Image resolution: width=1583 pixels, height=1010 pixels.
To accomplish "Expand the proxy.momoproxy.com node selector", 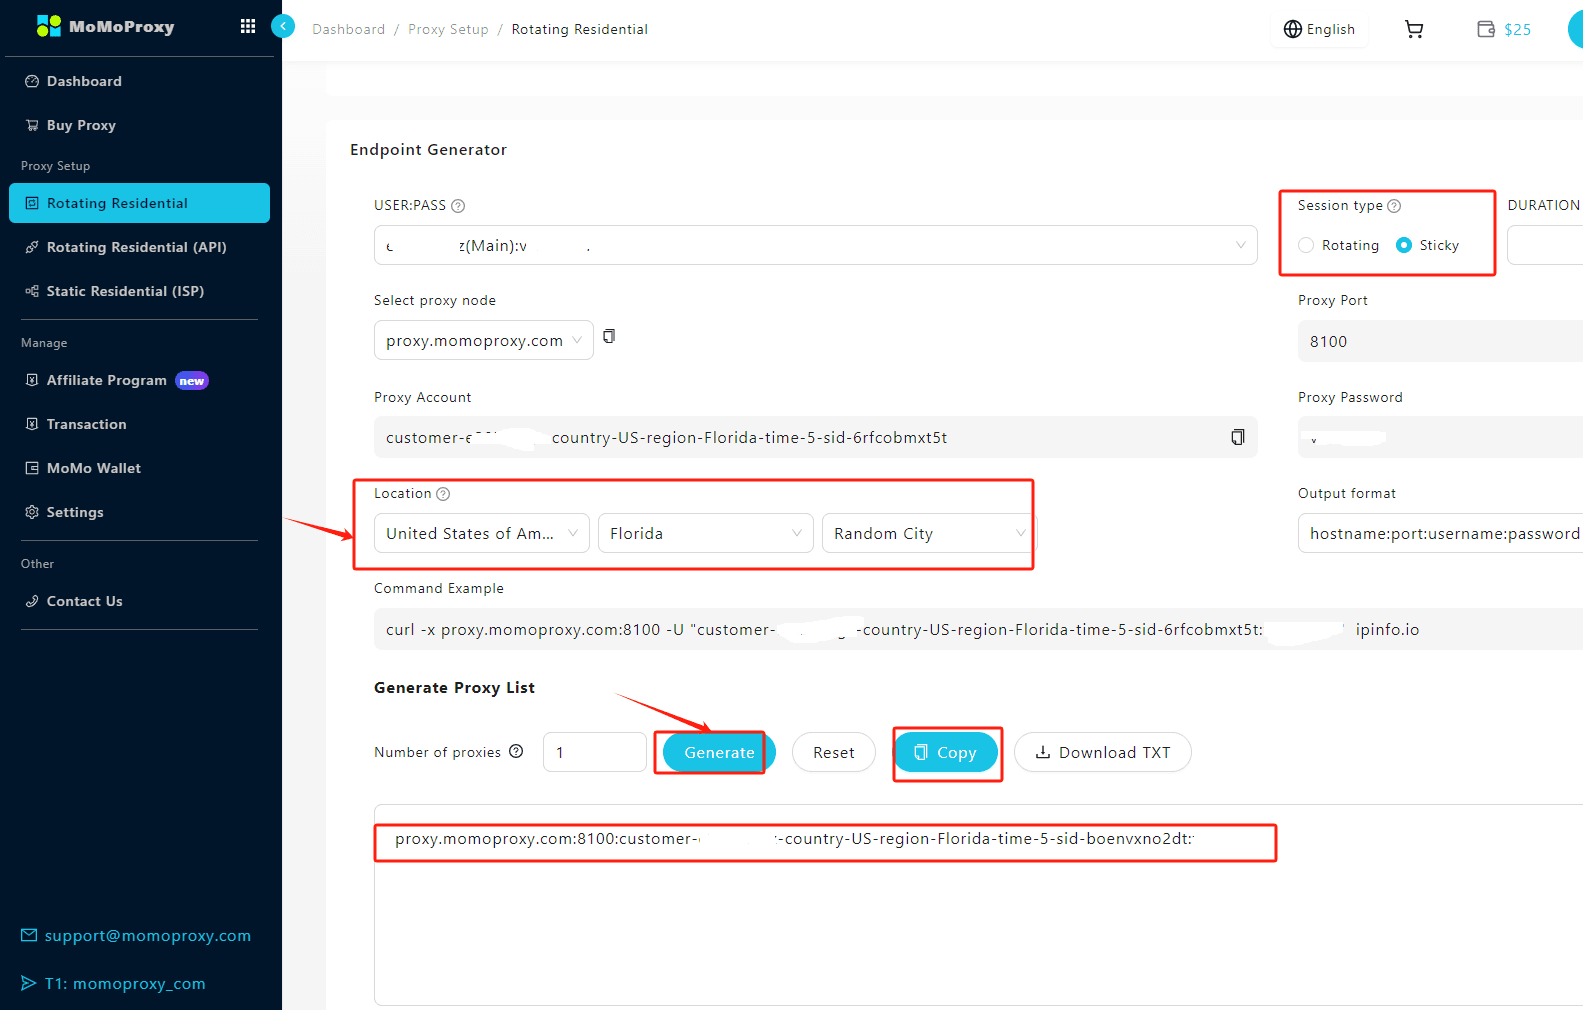I will pos(483,341).
